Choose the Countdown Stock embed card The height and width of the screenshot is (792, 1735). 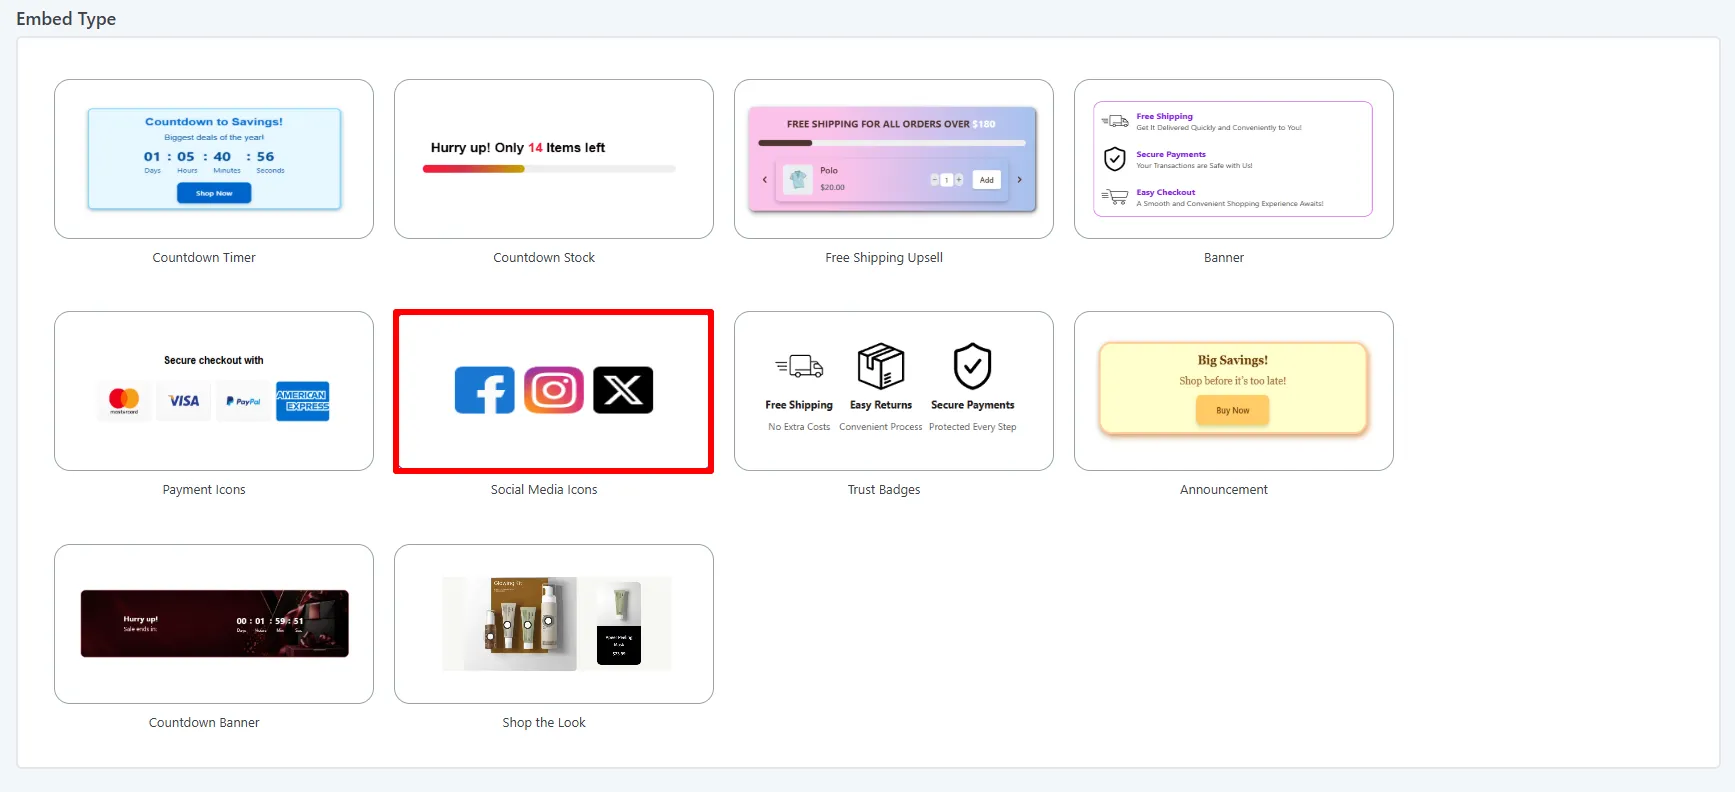pos(554,159)
